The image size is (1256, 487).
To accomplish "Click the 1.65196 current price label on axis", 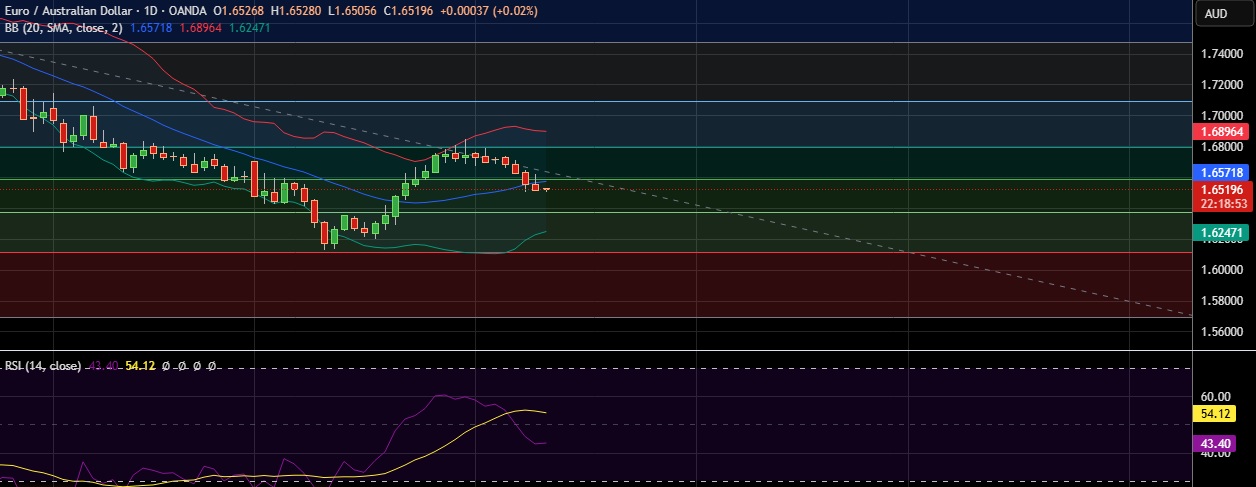I will tap(1220, 189).
